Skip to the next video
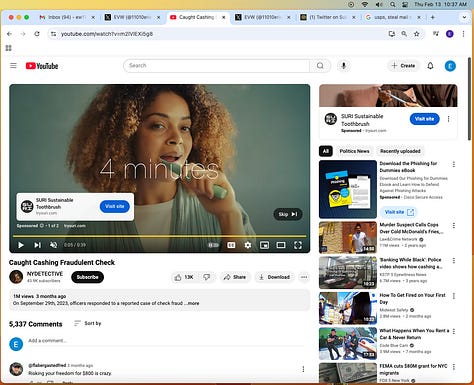The height and width of the screenshot is (385, 474). coord(37,245)
